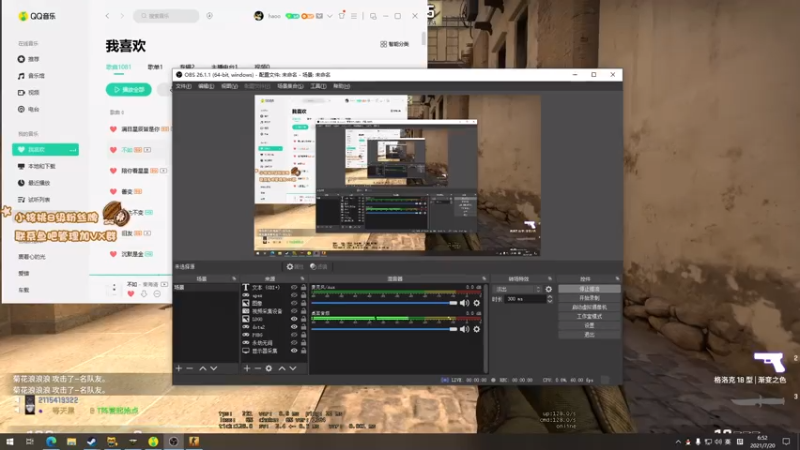Pop out the 控件 dock panel
The height and width of the screenshot is (450, 800).
[617, 279]
